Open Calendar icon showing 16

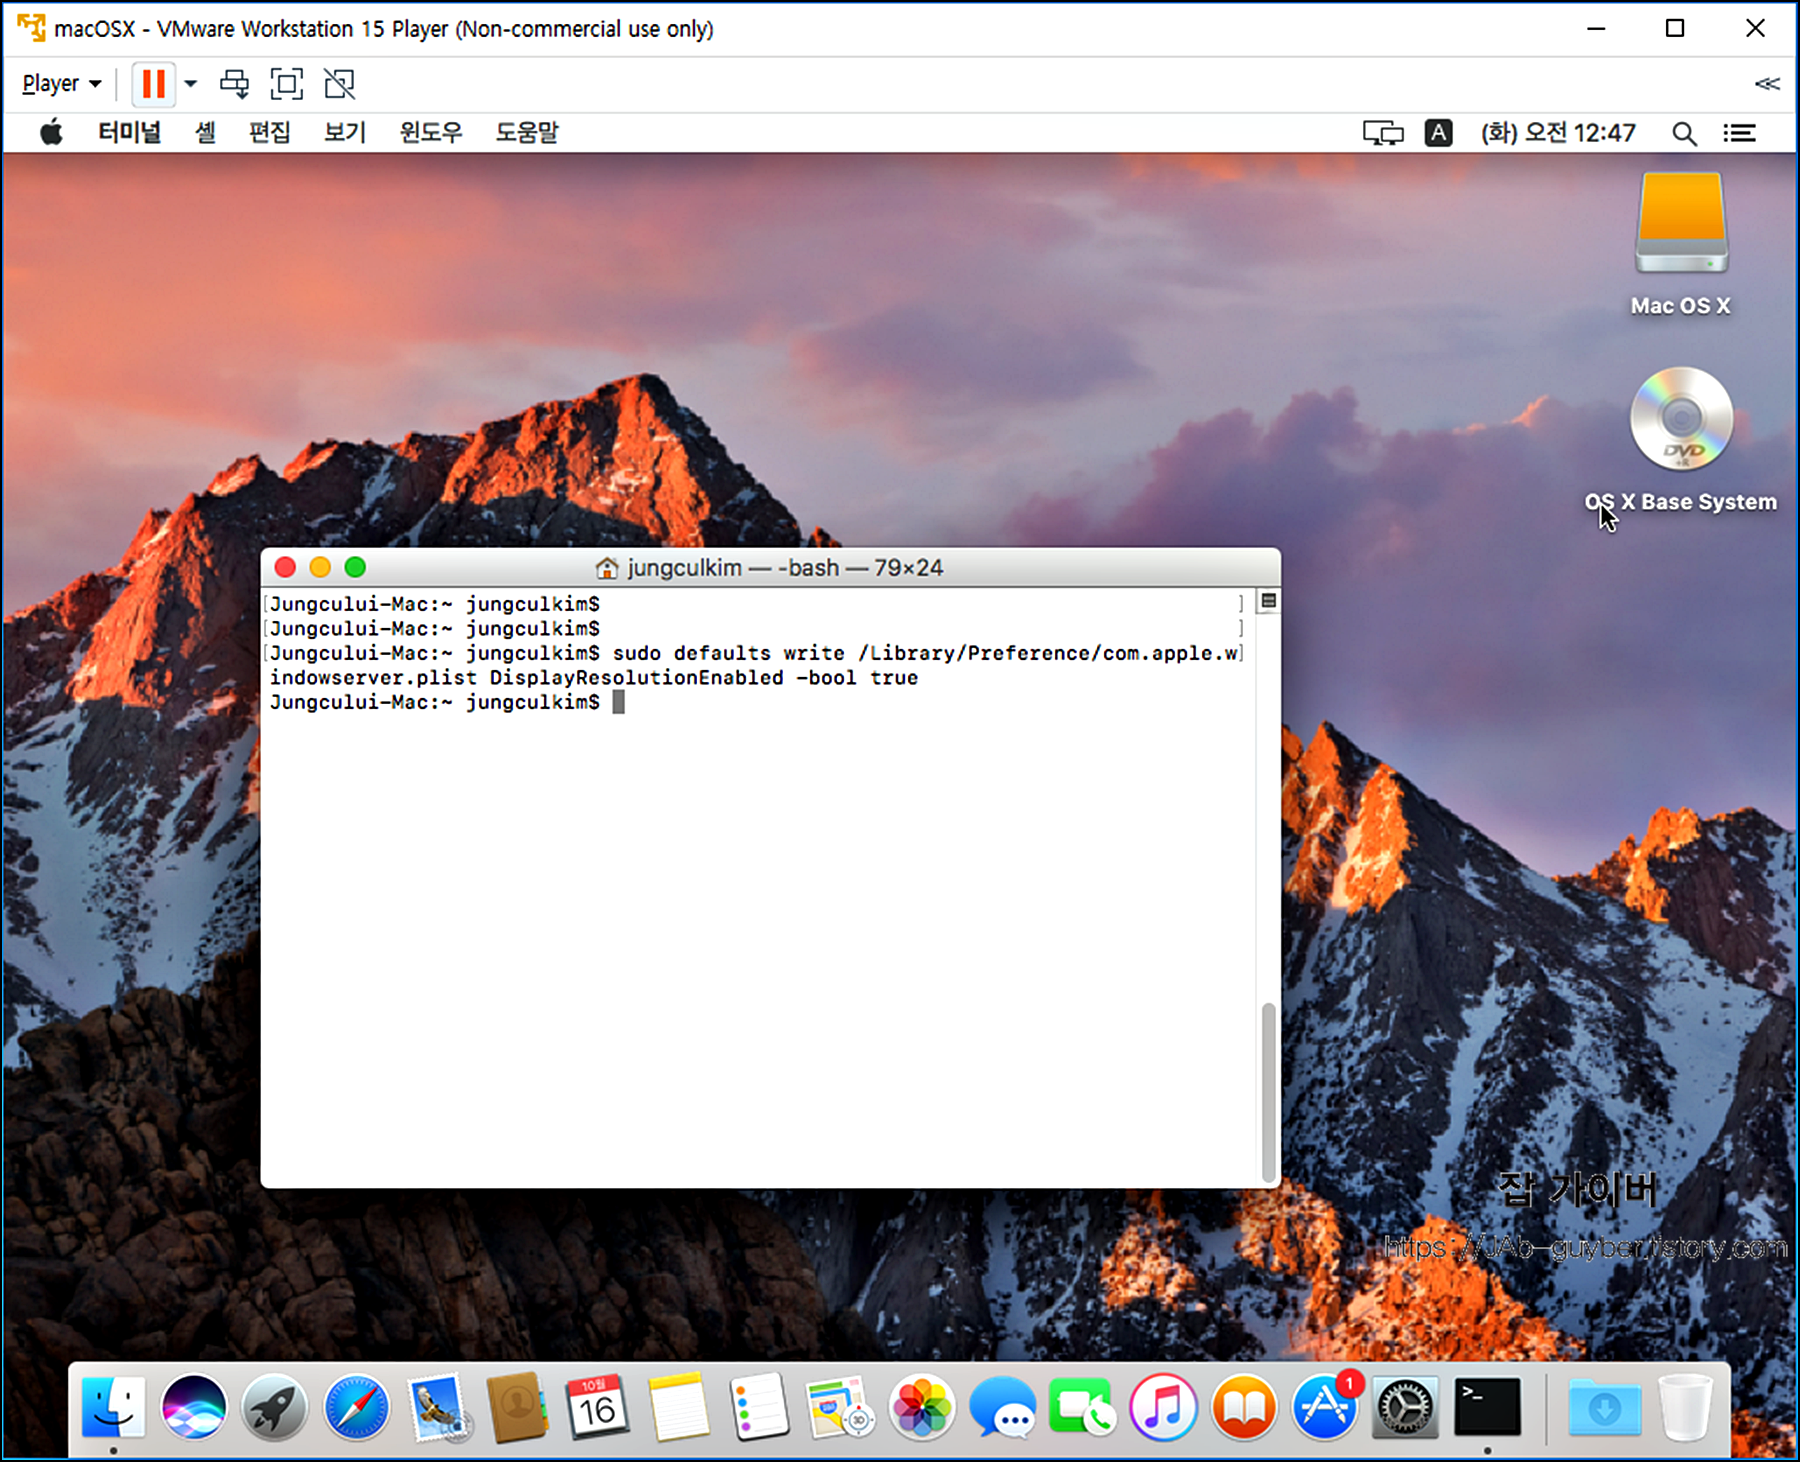(x=597, y=1407)
